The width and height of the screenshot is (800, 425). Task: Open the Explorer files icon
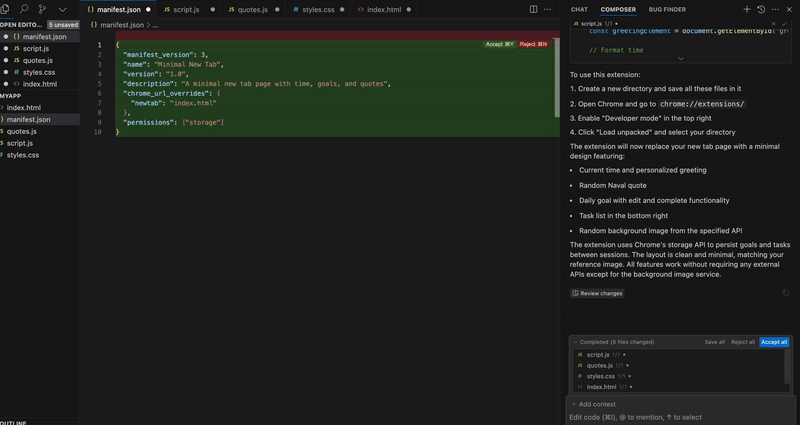pos(5,9)
